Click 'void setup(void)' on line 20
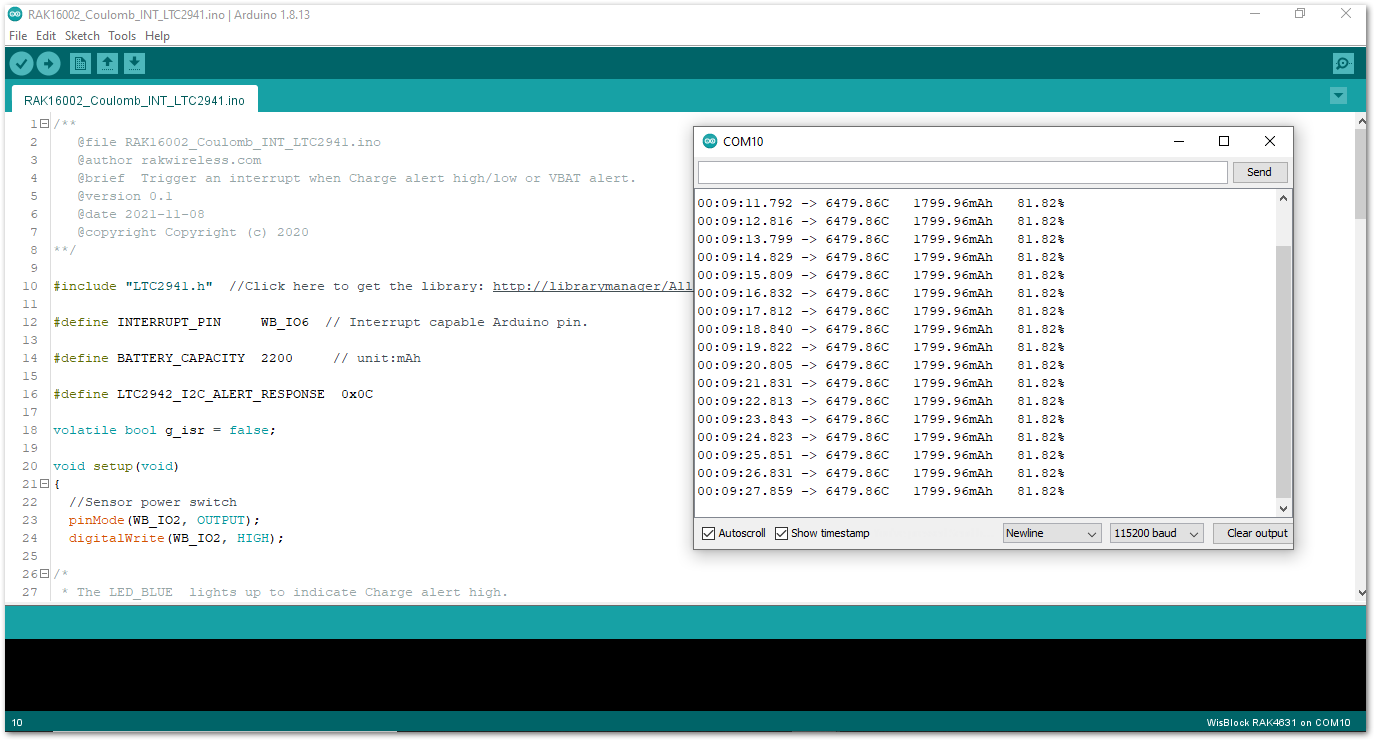The width and height of the screenshot is (1375, 741). [x=116, y=466]
